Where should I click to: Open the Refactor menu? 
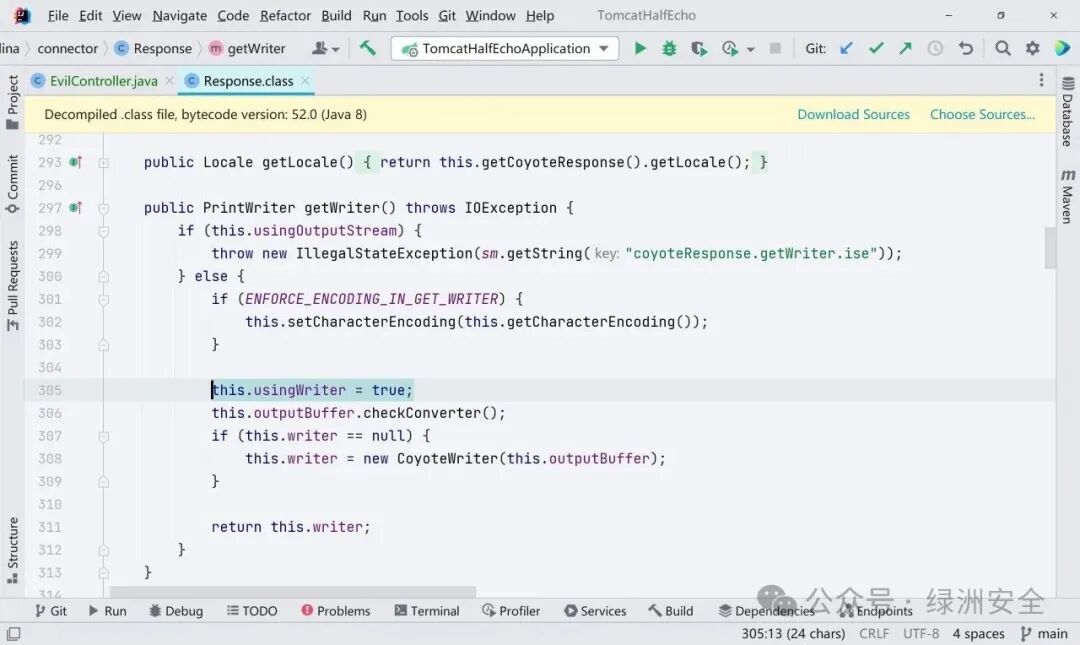(x=285, y=15)
